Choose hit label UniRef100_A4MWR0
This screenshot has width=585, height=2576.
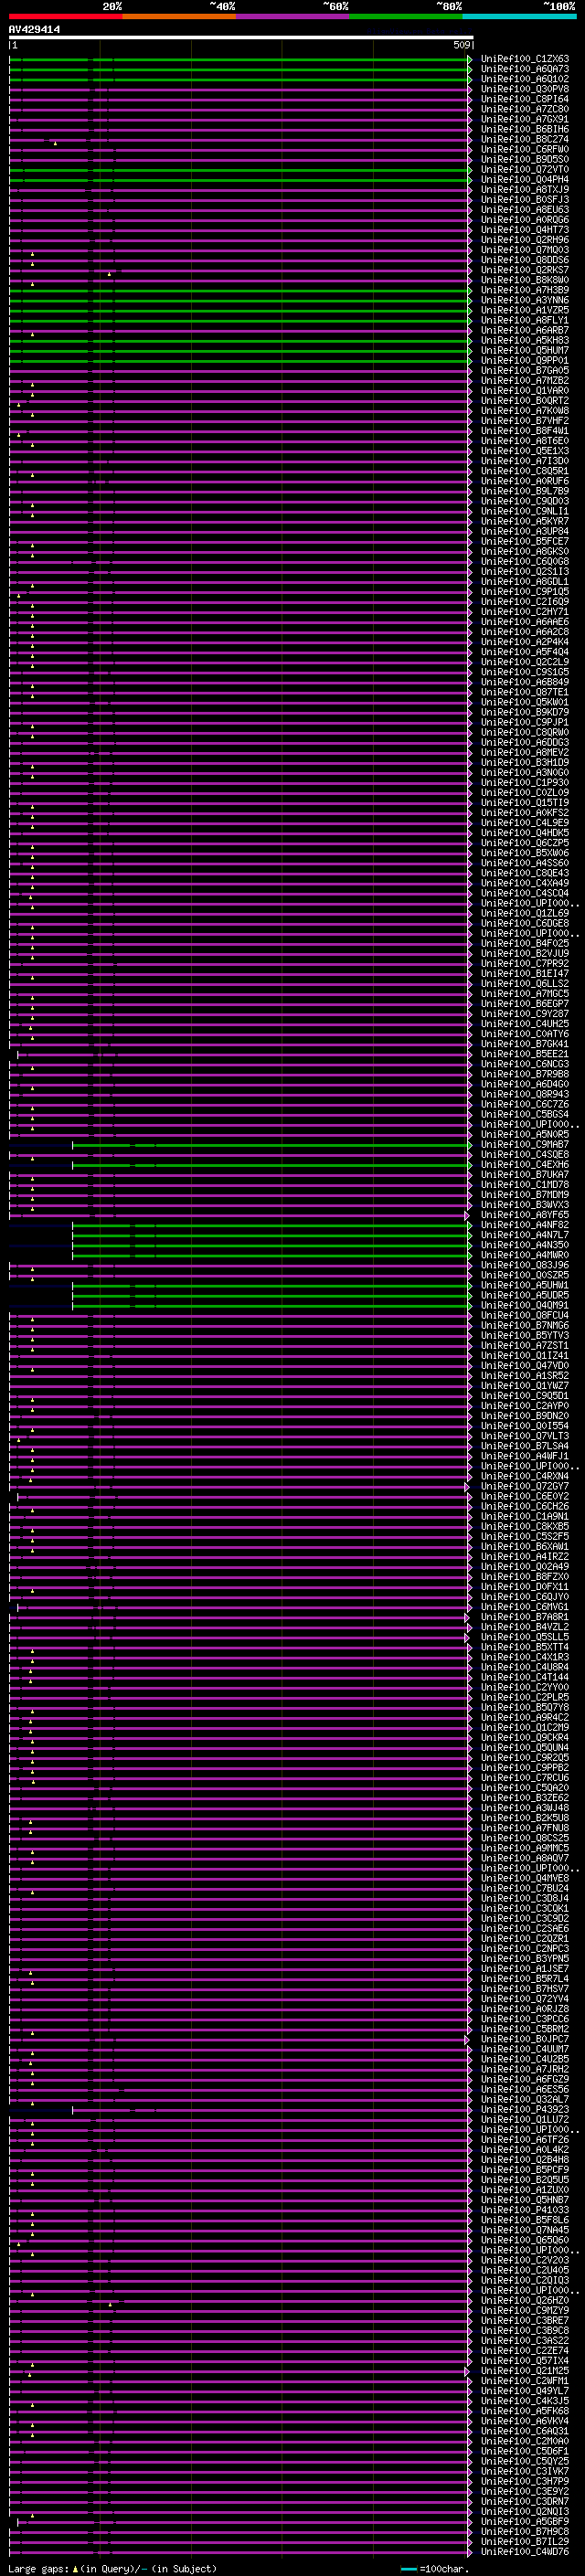click(x=525, y=1255)
